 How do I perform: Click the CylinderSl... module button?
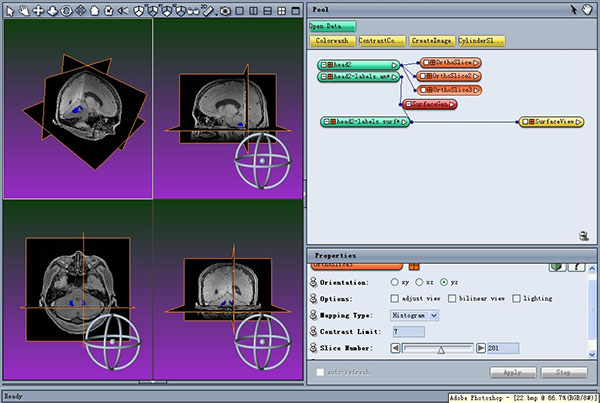click(481, 41)
